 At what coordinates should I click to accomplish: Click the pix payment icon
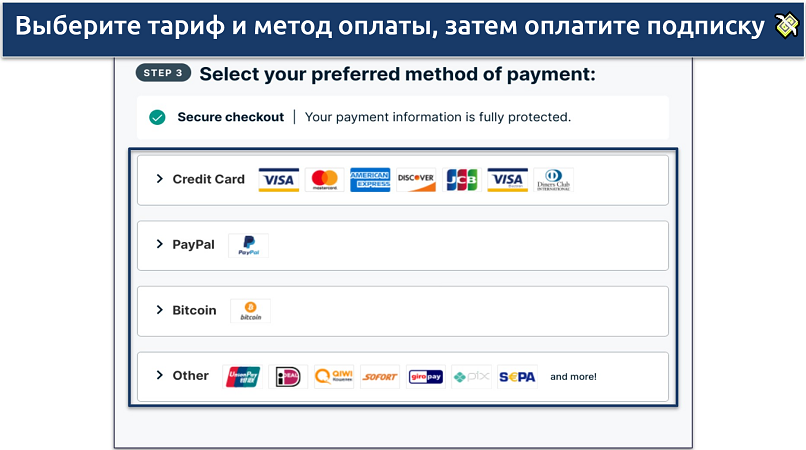pyautogui.click(x=471, y=376)
